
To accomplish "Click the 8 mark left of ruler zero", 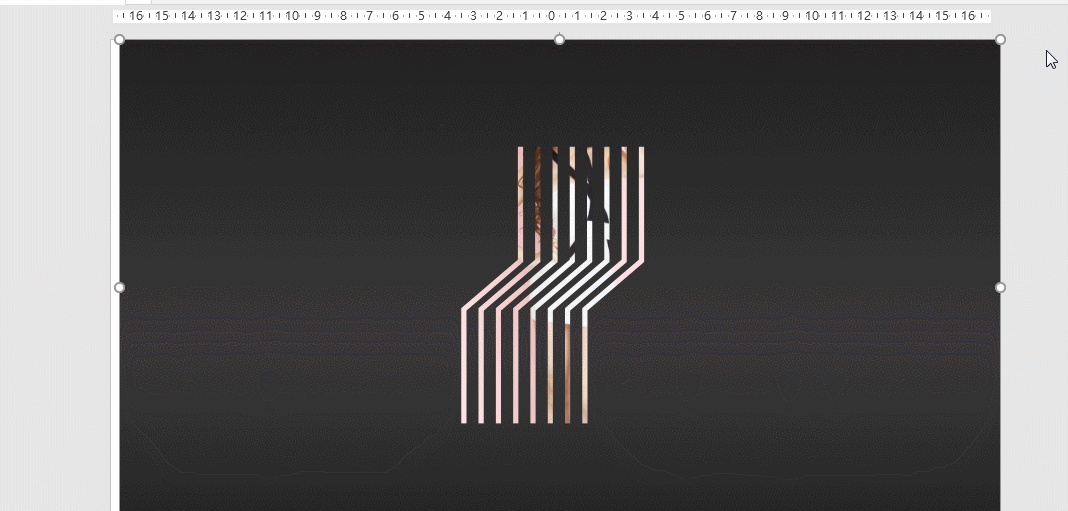I will tap(343, 16).
